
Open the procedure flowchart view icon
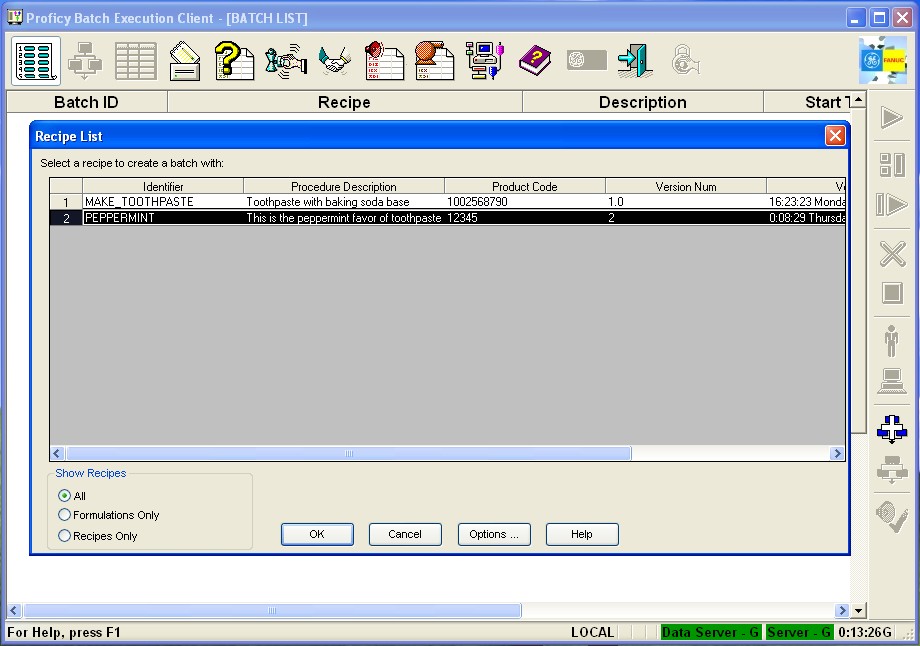pos(84,61)
